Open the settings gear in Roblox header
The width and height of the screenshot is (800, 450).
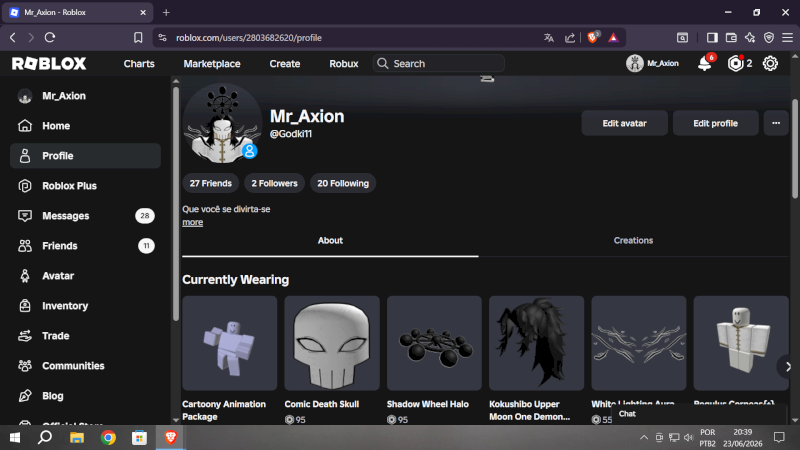770,63
